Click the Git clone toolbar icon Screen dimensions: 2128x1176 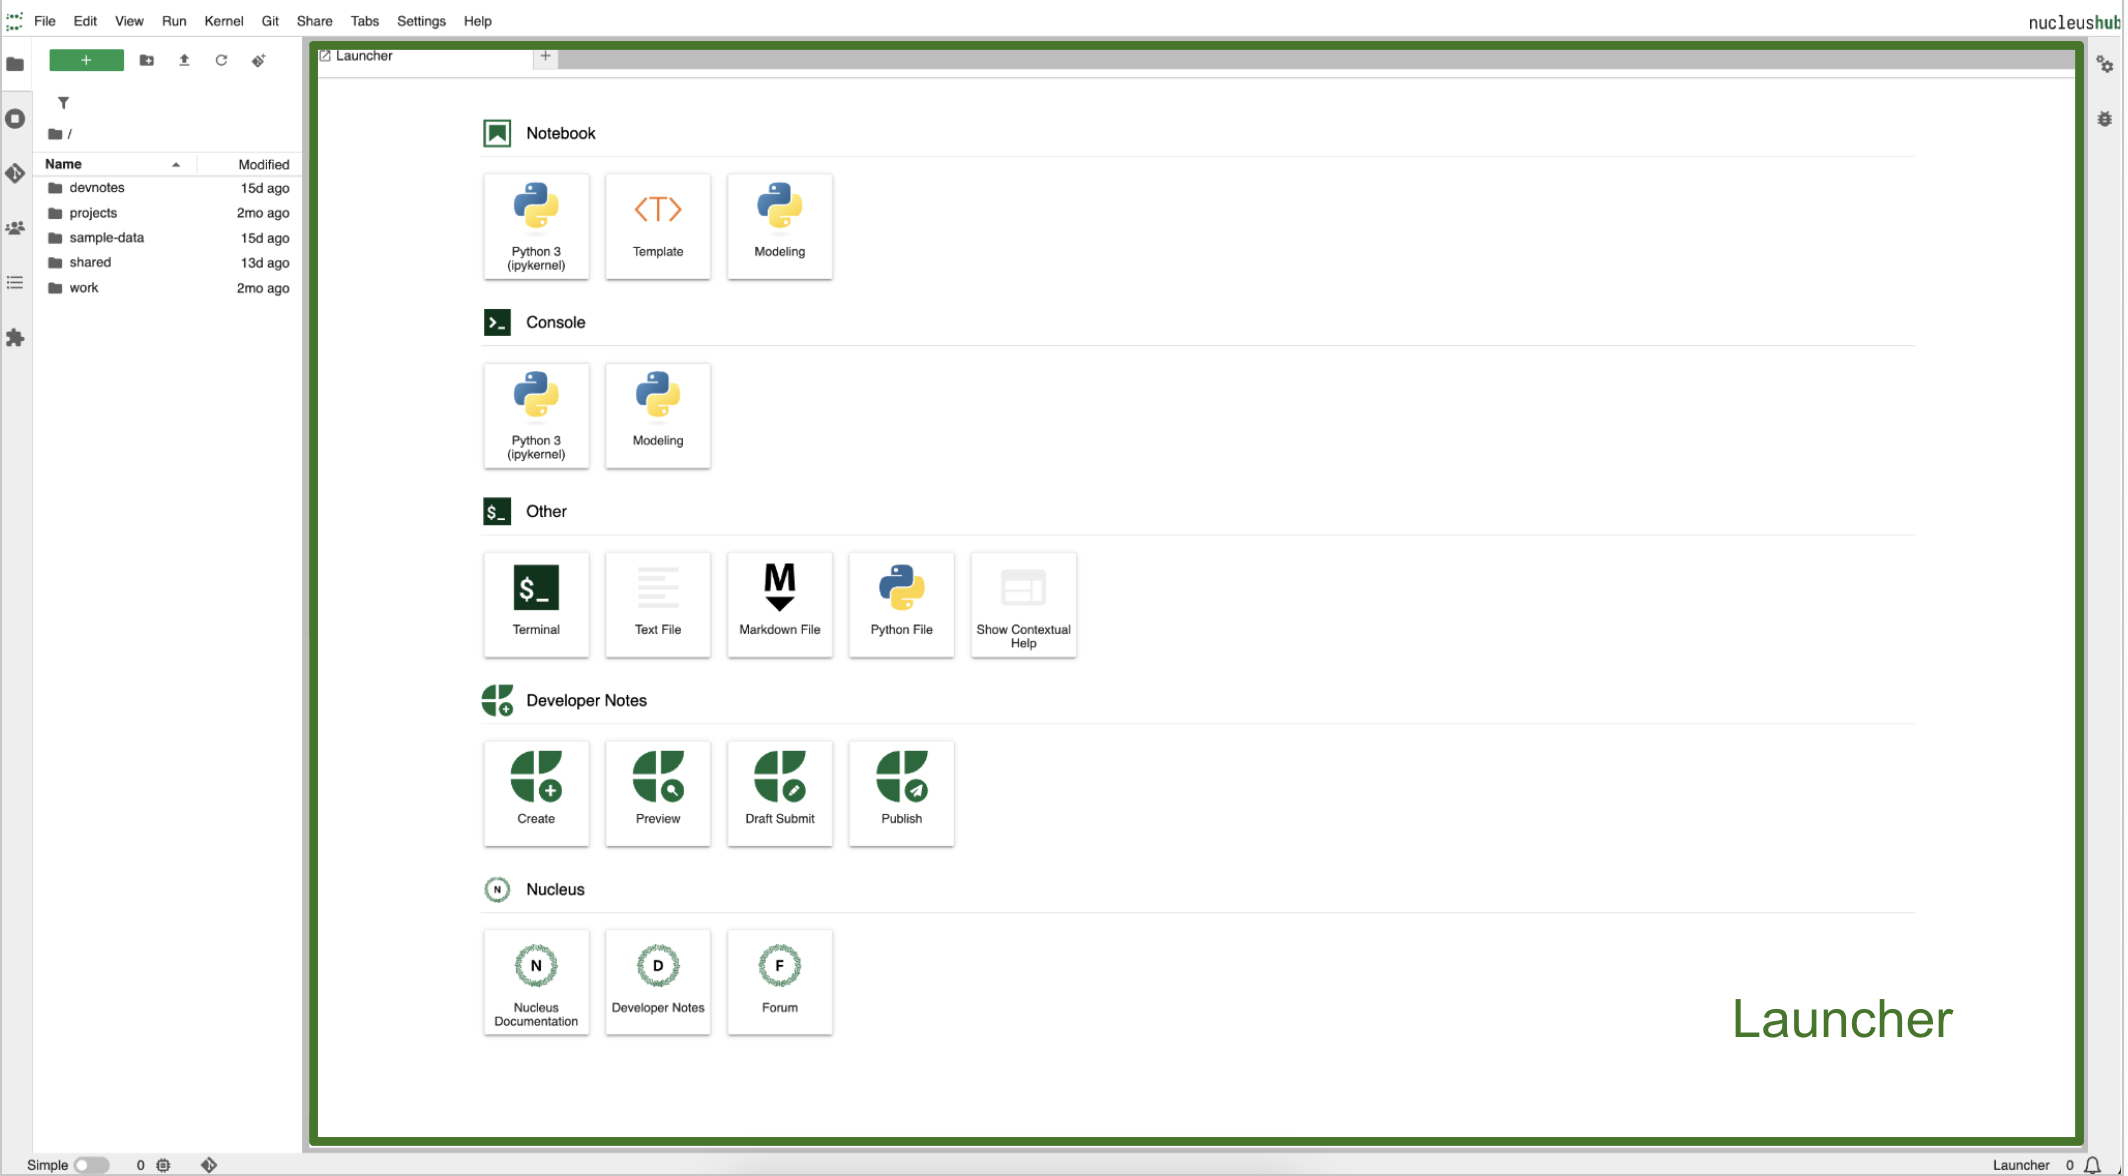point(258,60)
